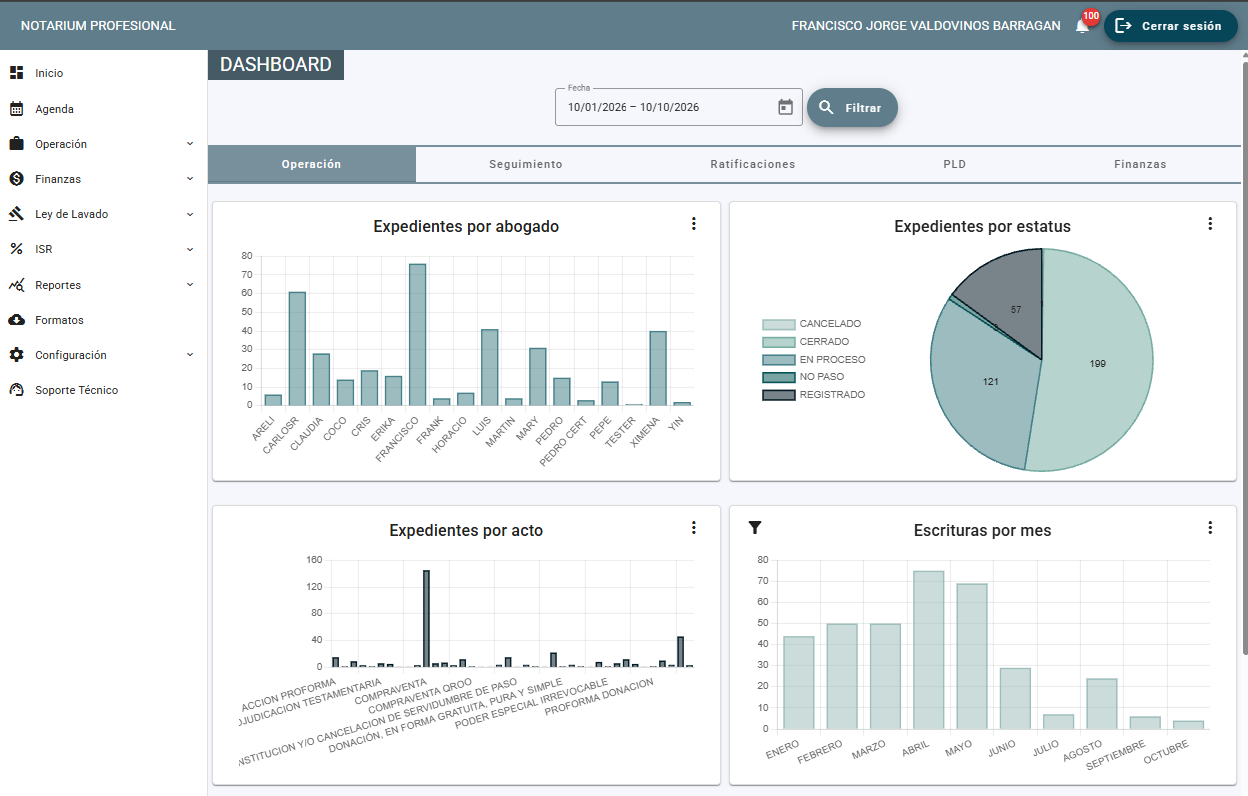
Task: Click the Configuración gear icon
Action: click(x=16, y=355)
